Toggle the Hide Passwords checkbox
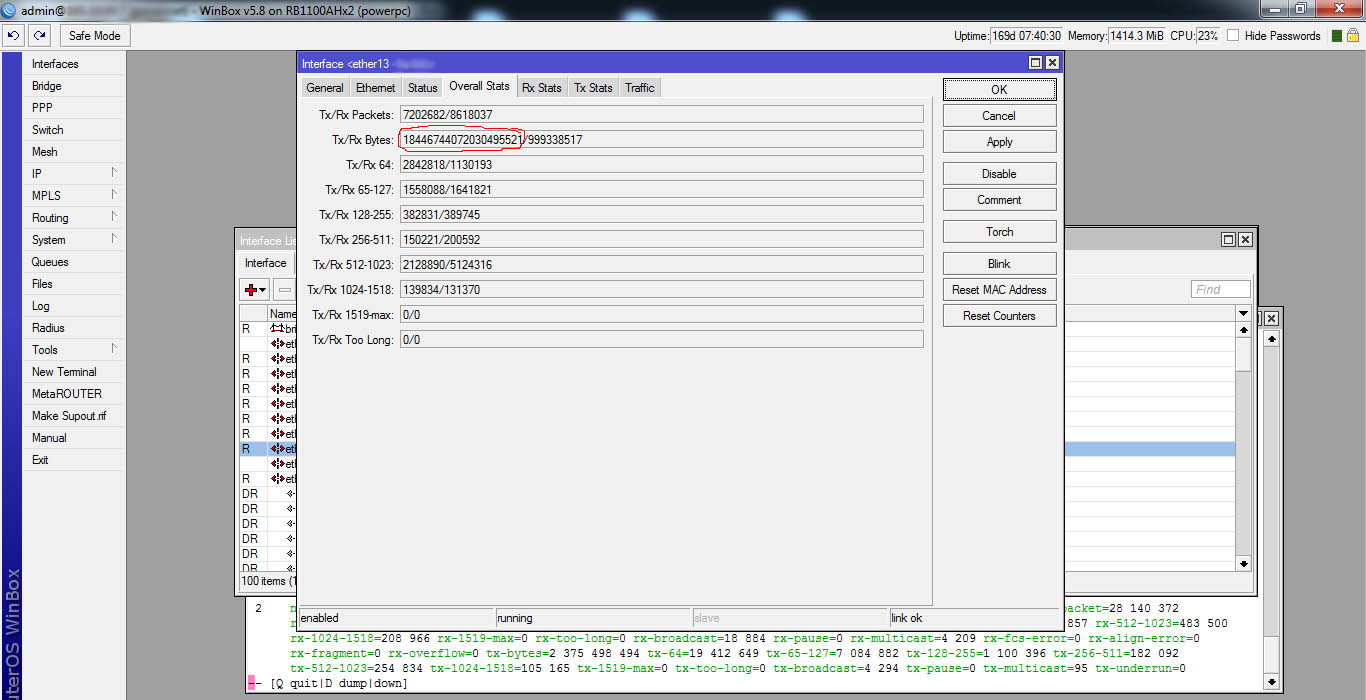The height and width of the screenshot is (700, 1366). click(1233, 36)
